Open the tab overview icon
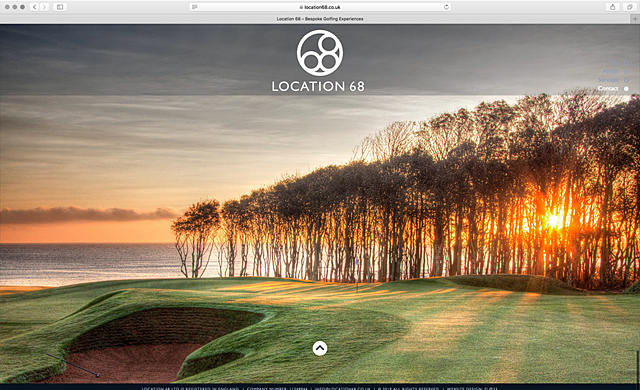640x390 pixels. coord(629,7)
